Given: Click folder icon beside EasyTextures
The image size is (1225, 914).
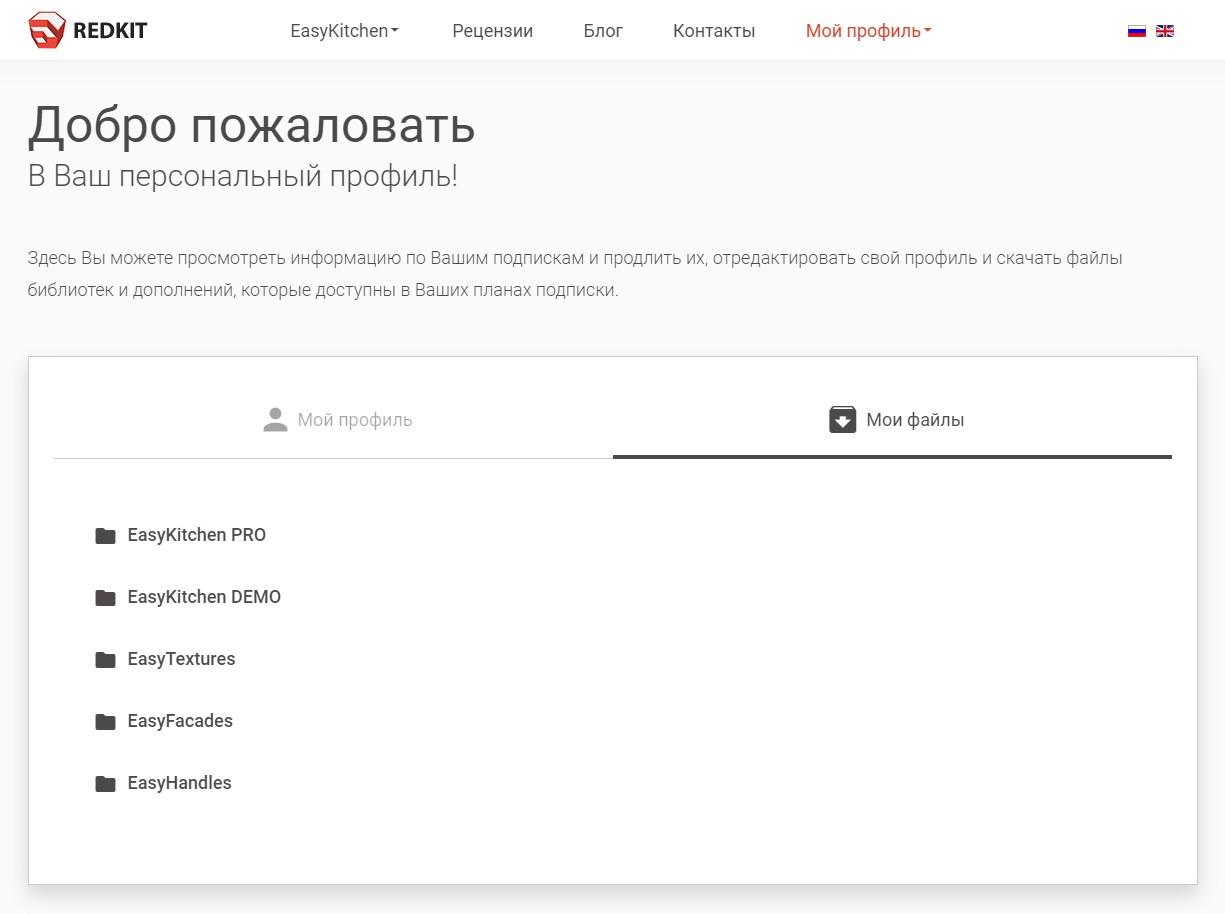Looking at the screenshot, I should pos(105,660).
